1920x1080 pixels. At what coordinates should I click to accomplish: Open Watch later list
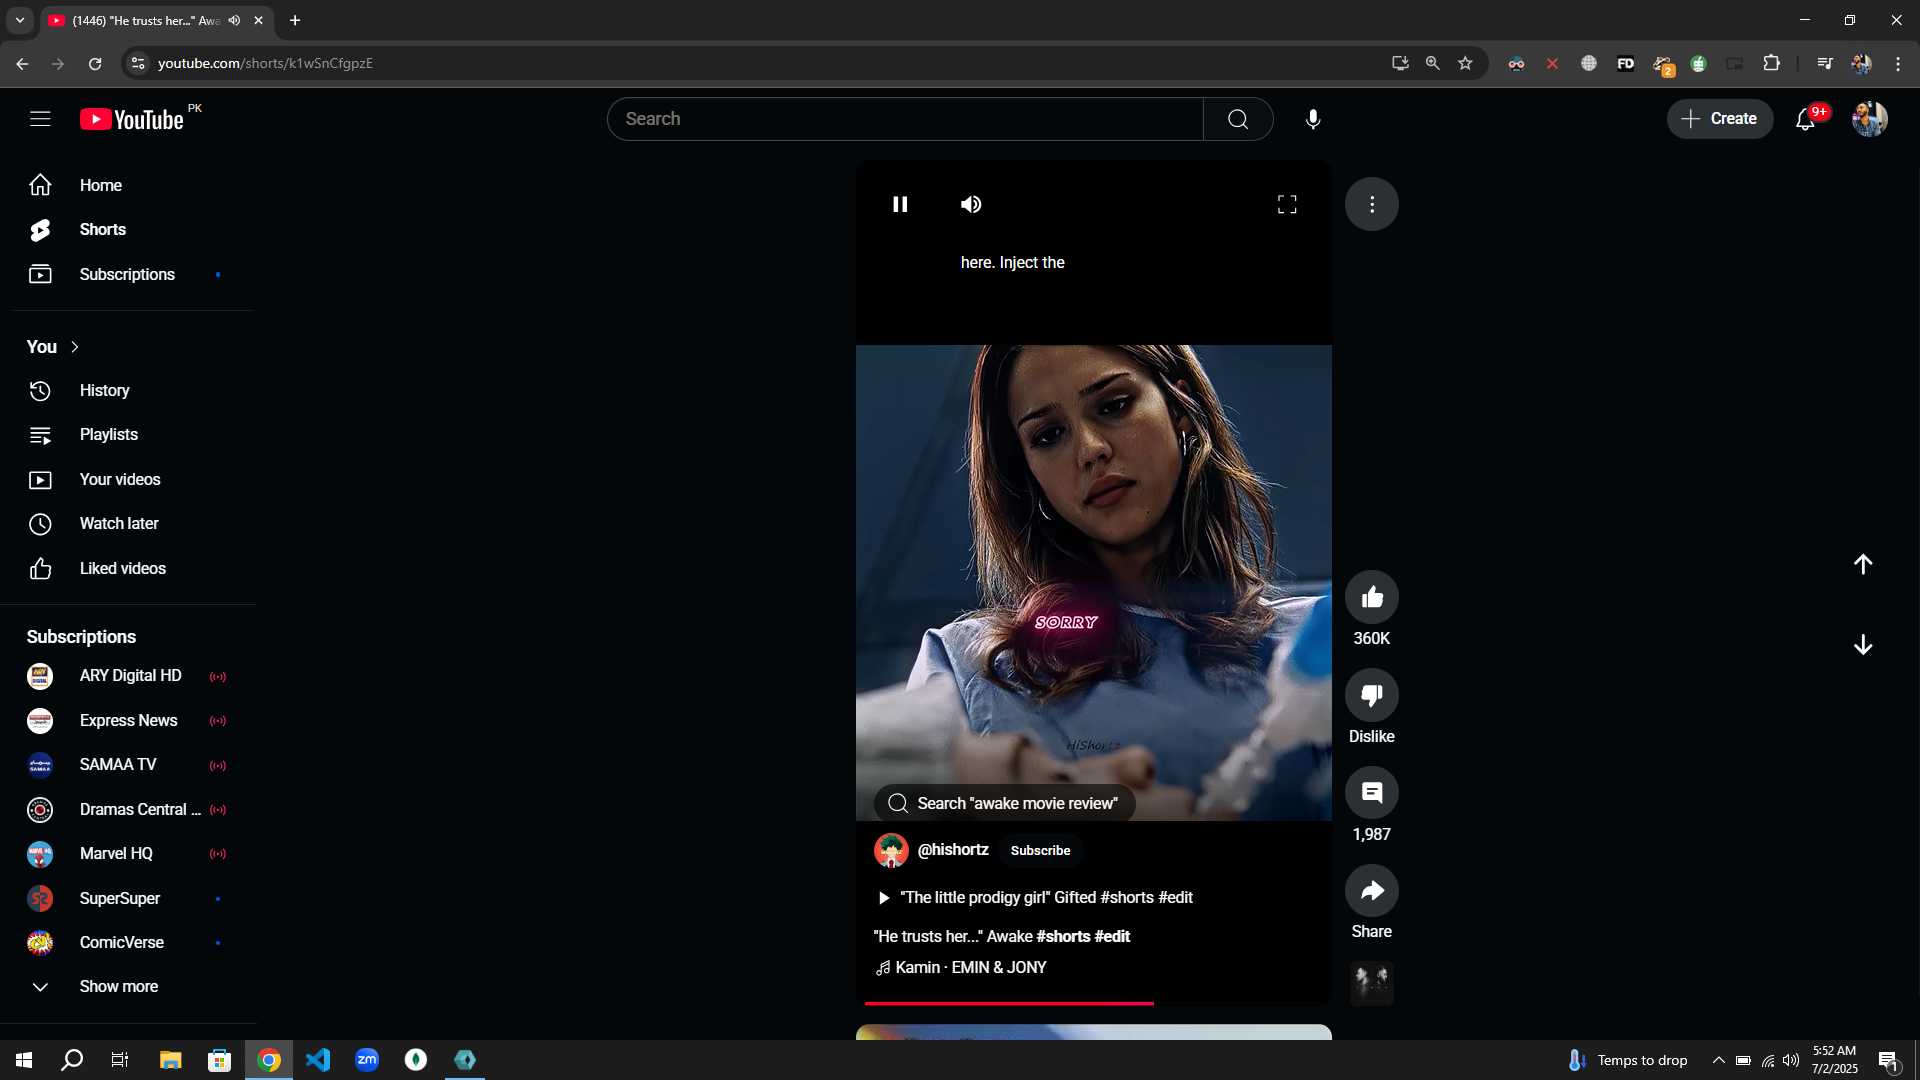[128, 524]
